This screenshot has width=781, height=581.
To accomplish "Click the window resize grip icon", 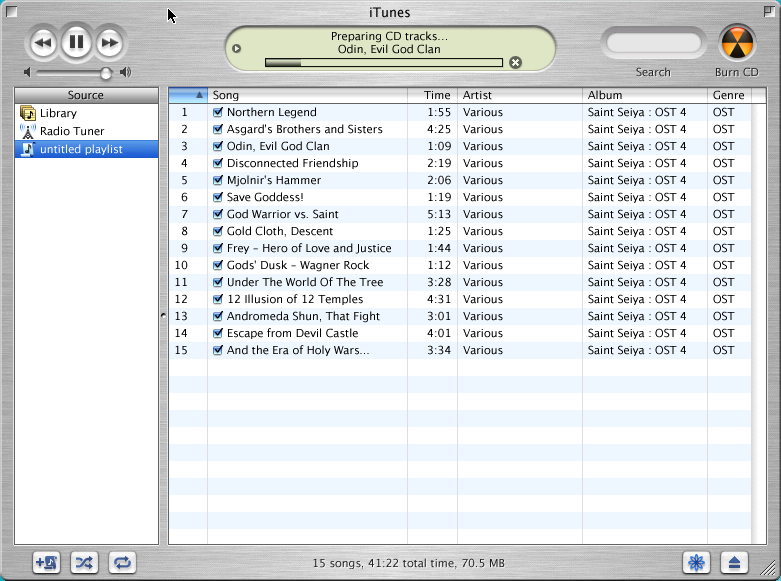I will 769,568.
